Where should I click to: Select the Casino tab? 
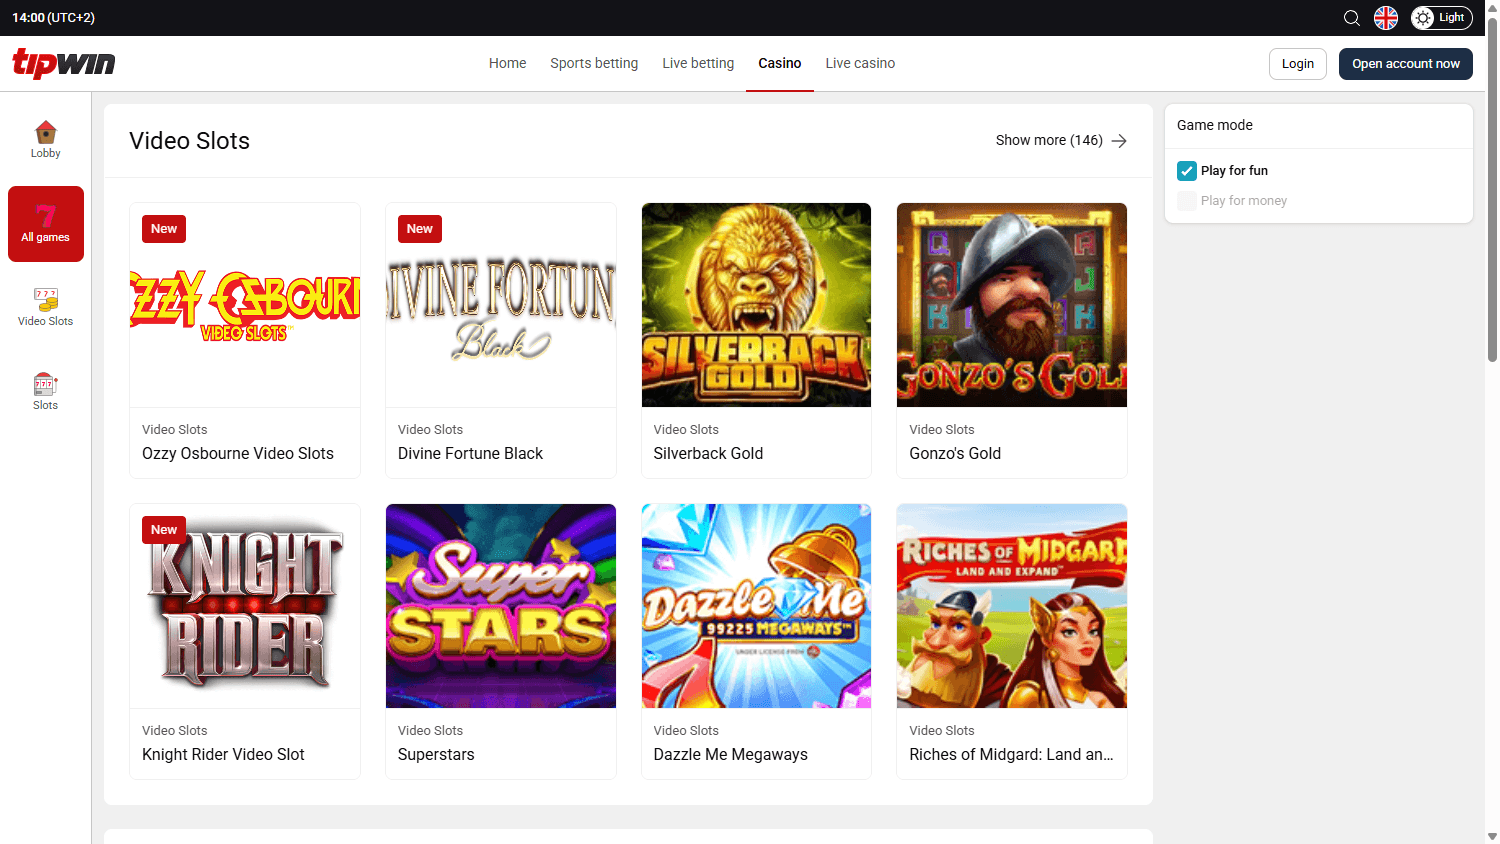pyautogui.click(x=780, y=63)
